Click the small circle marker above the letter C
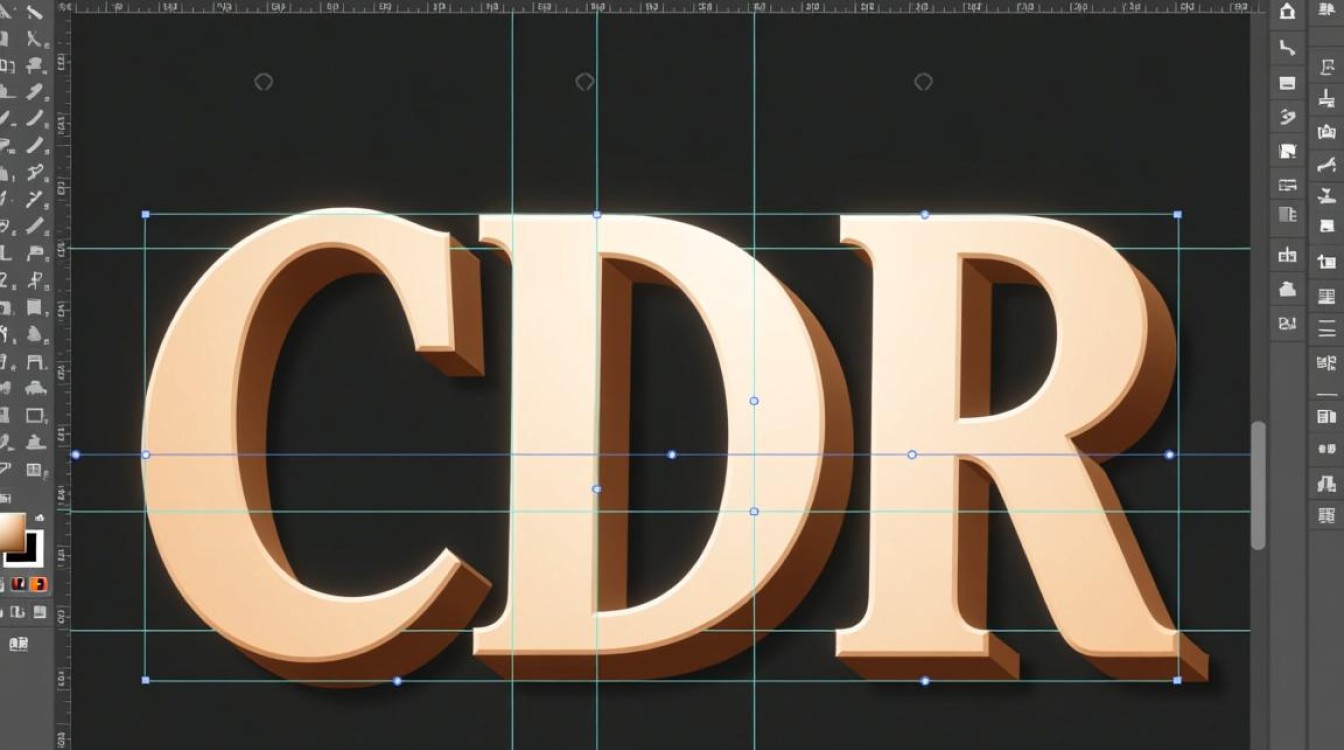 click(x=263, y=81)
